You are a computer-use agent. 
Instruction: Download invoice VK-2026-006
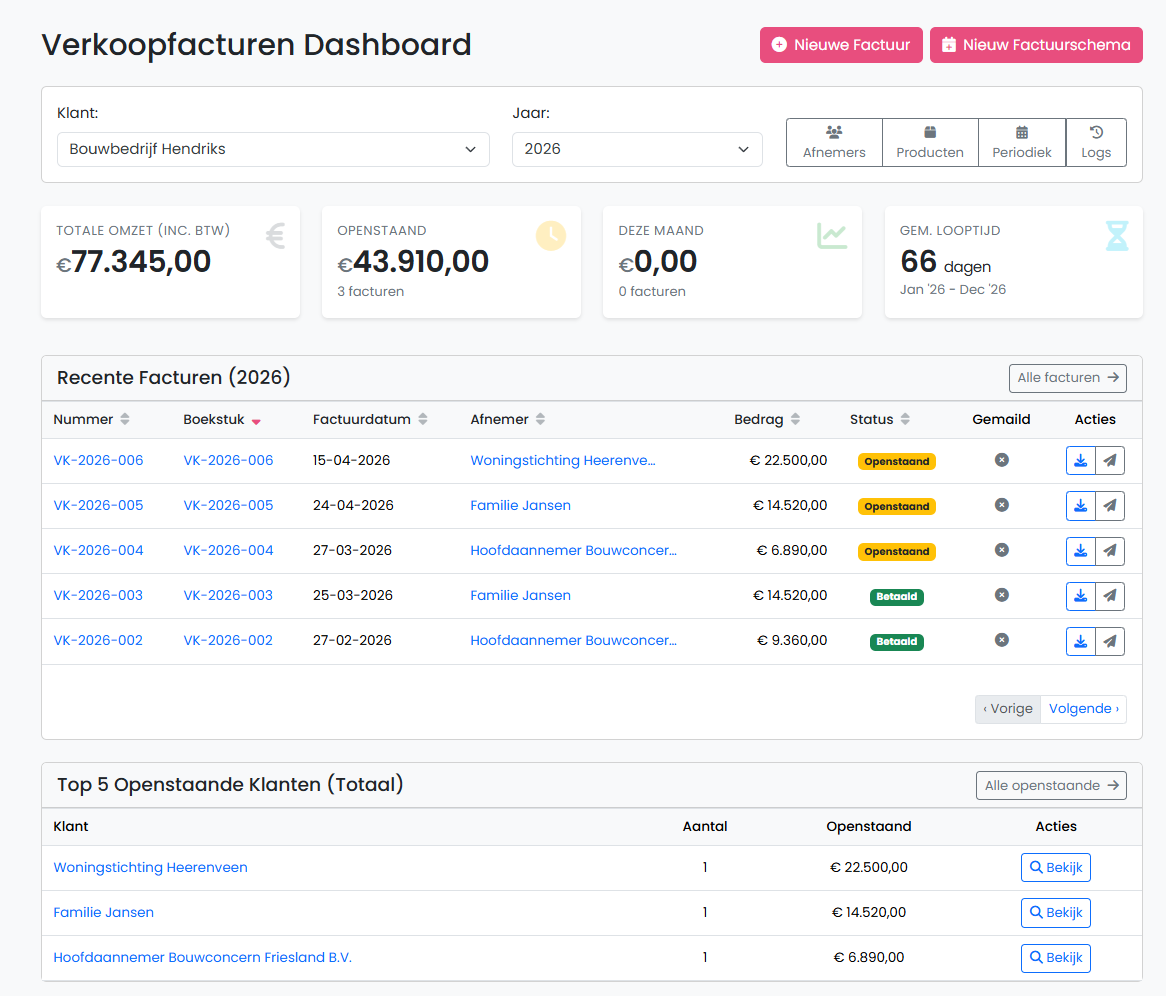1080,460
